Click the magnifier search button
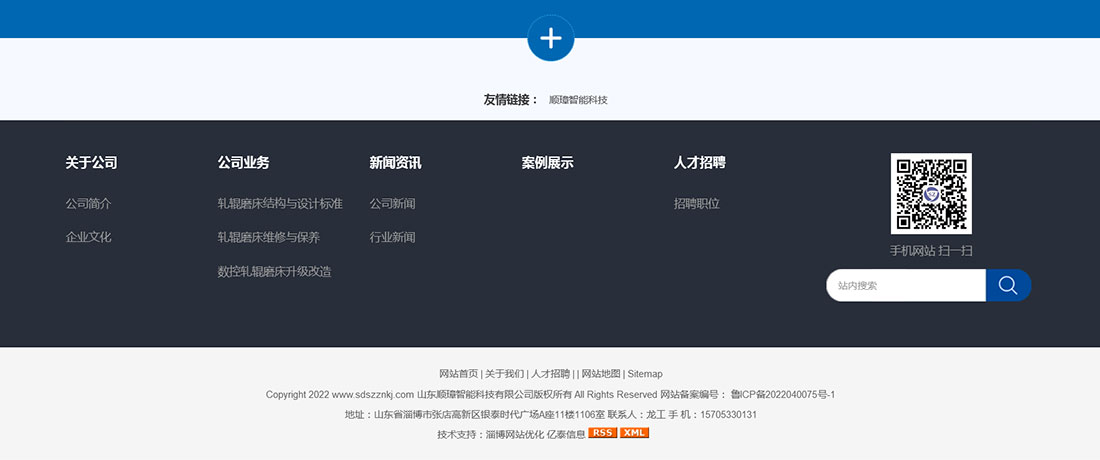Screen dimensions: 1100x460 pyautogui.click(x=1008, y=285)
